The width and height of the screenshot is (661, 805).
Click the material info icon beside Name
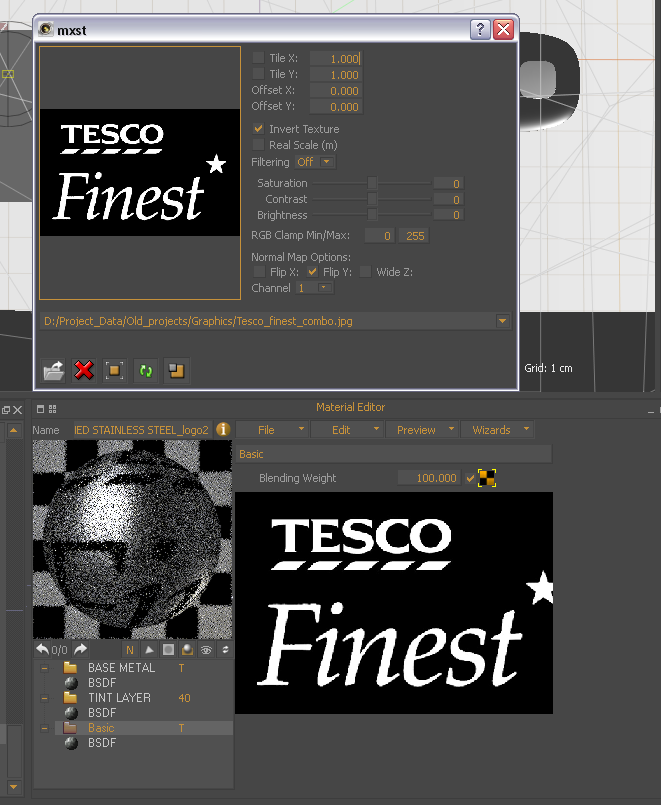[223, 429]
